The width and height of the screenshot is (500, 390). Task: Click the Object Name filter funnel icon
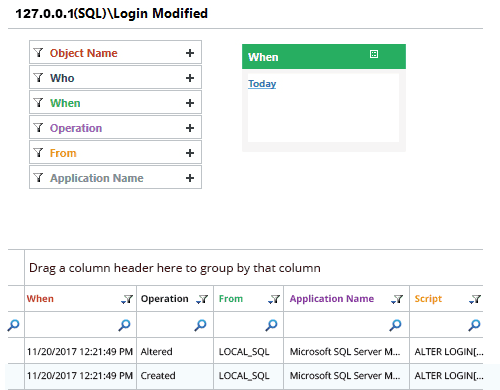point(39,53)
